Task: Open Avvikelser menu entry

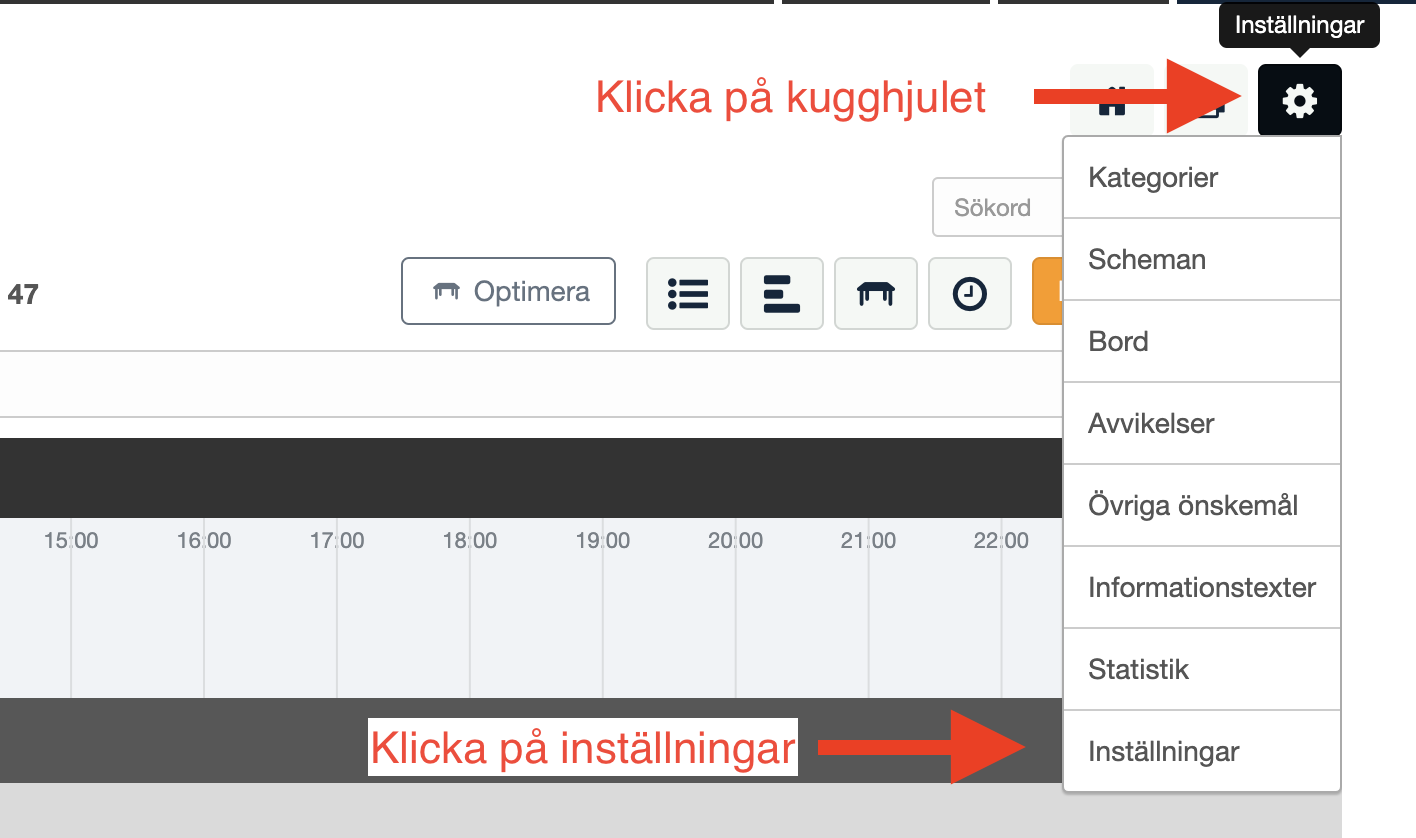Action: click(x=1202, y=424)
